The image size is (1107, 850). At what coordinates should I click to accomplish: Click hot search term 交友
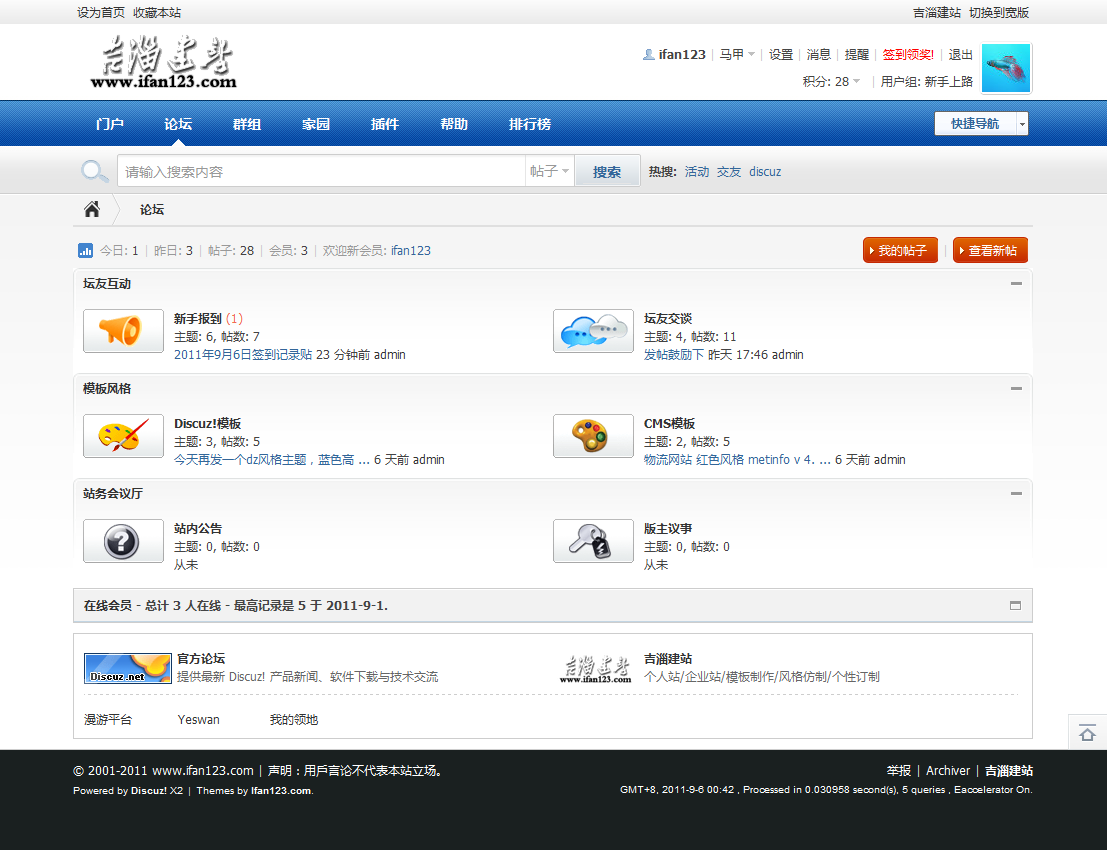729,172
